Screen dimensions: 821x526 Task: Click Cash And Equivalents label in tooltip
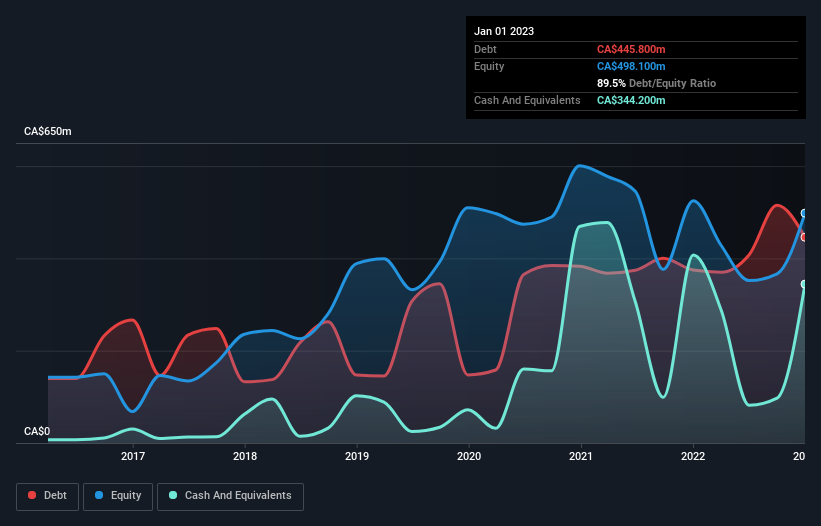527,100
